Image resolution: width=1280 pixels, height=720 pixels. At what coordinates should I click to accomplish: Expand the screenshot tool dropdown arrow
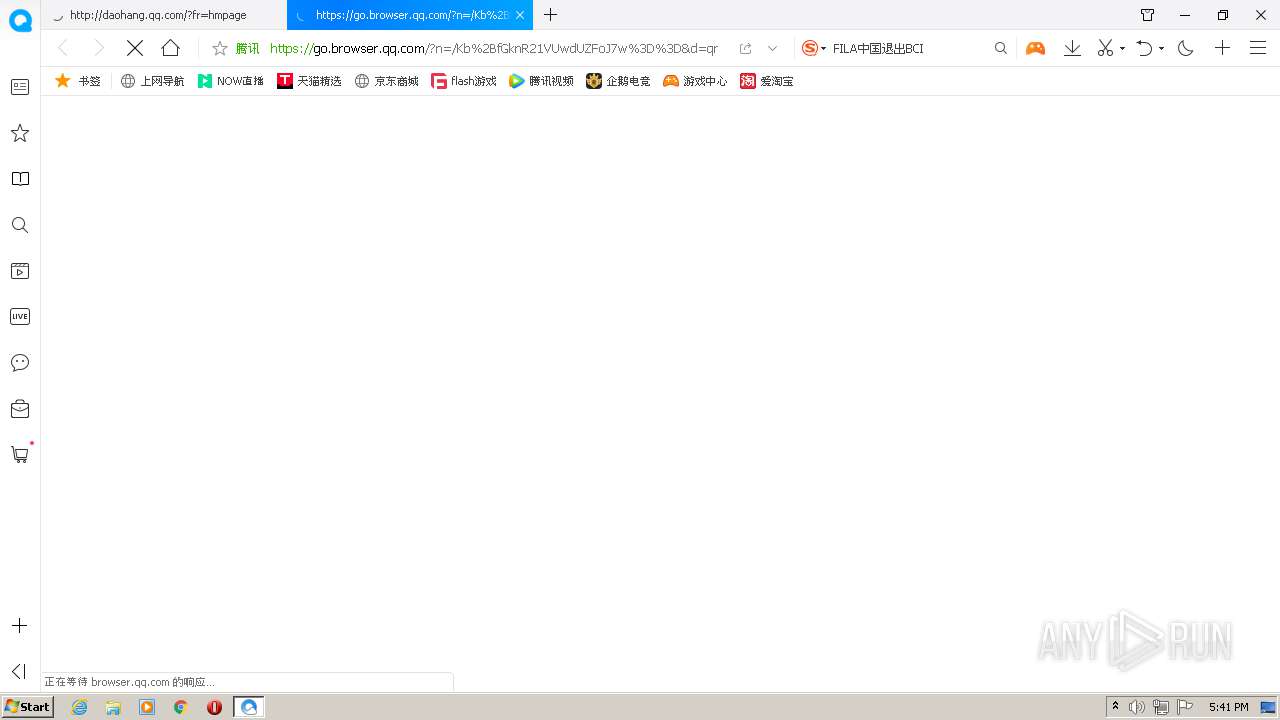[x=1122, y=48]
